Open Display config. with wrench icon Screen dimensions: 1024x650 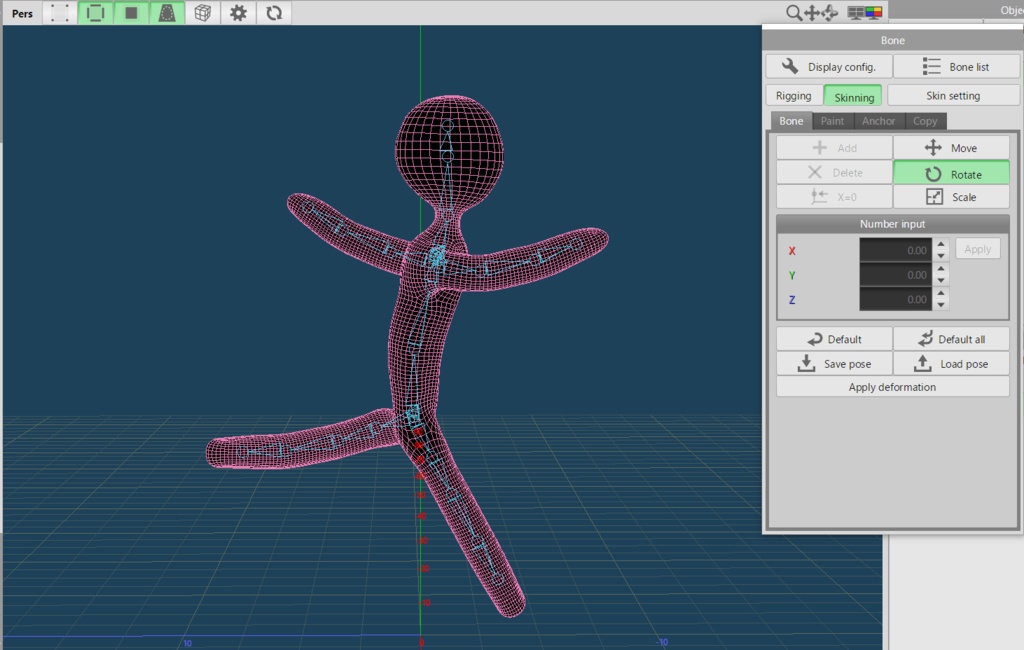click(829, 67)
